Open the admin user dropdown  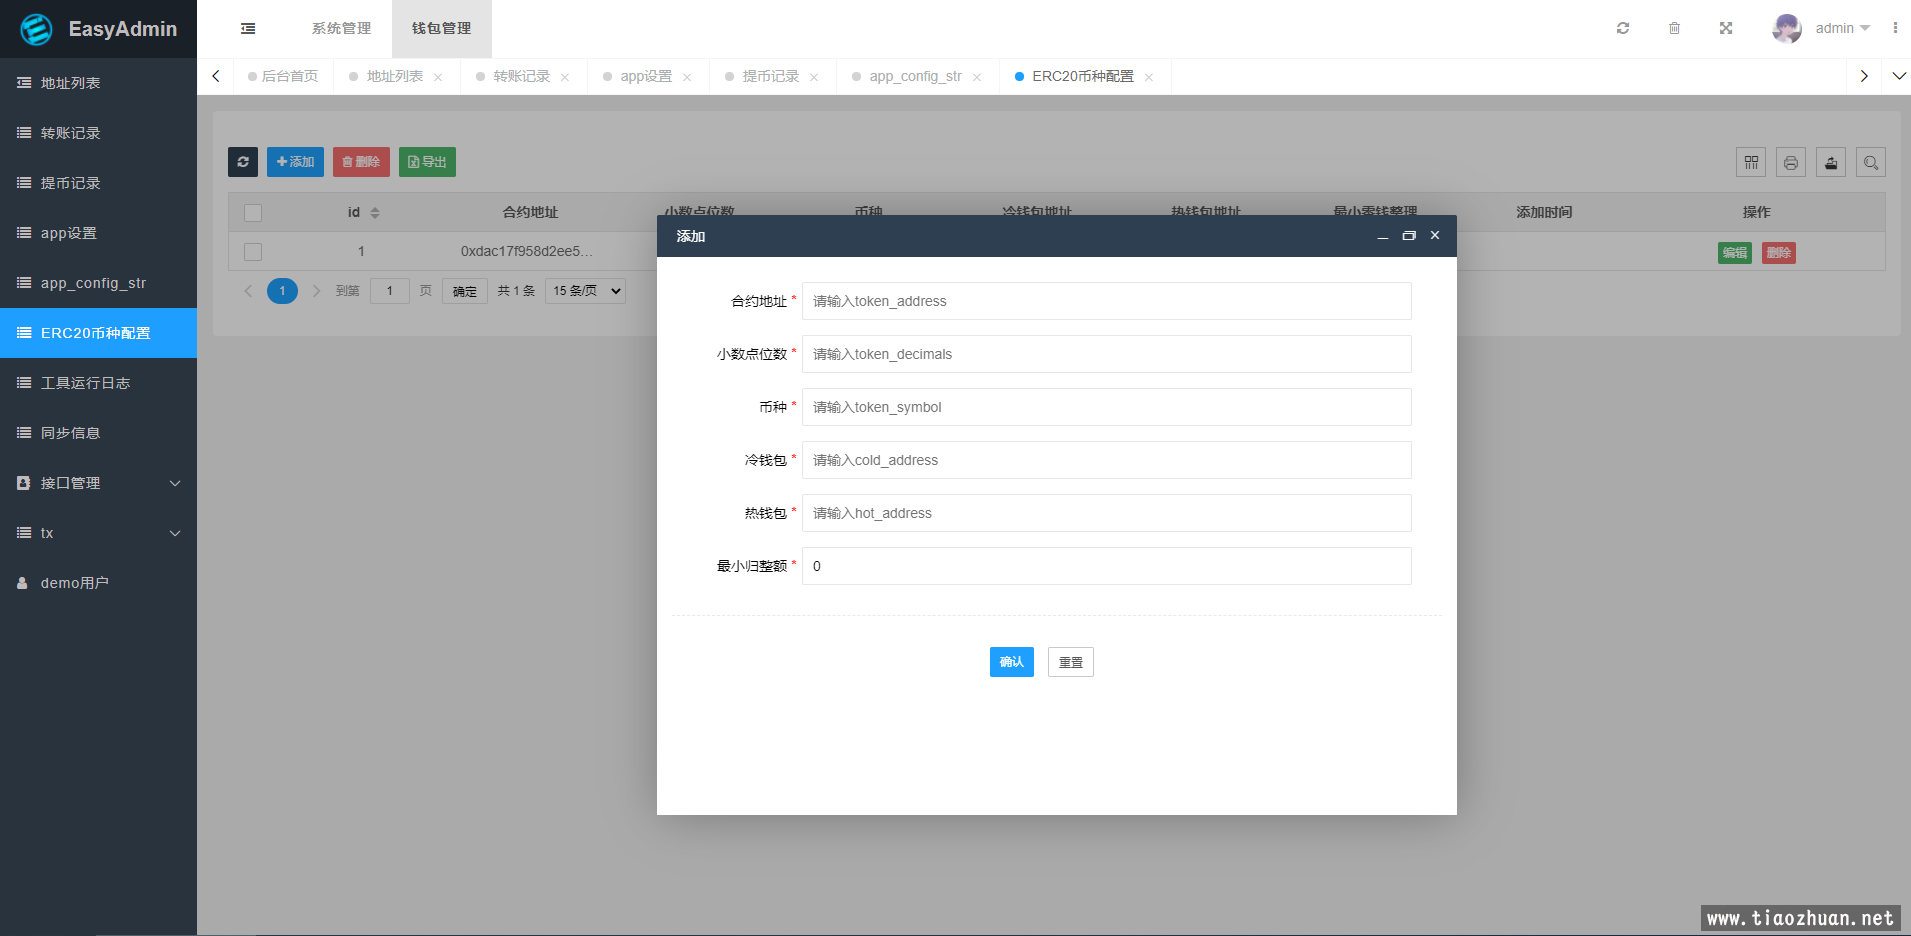click(x=1842, y=28)
